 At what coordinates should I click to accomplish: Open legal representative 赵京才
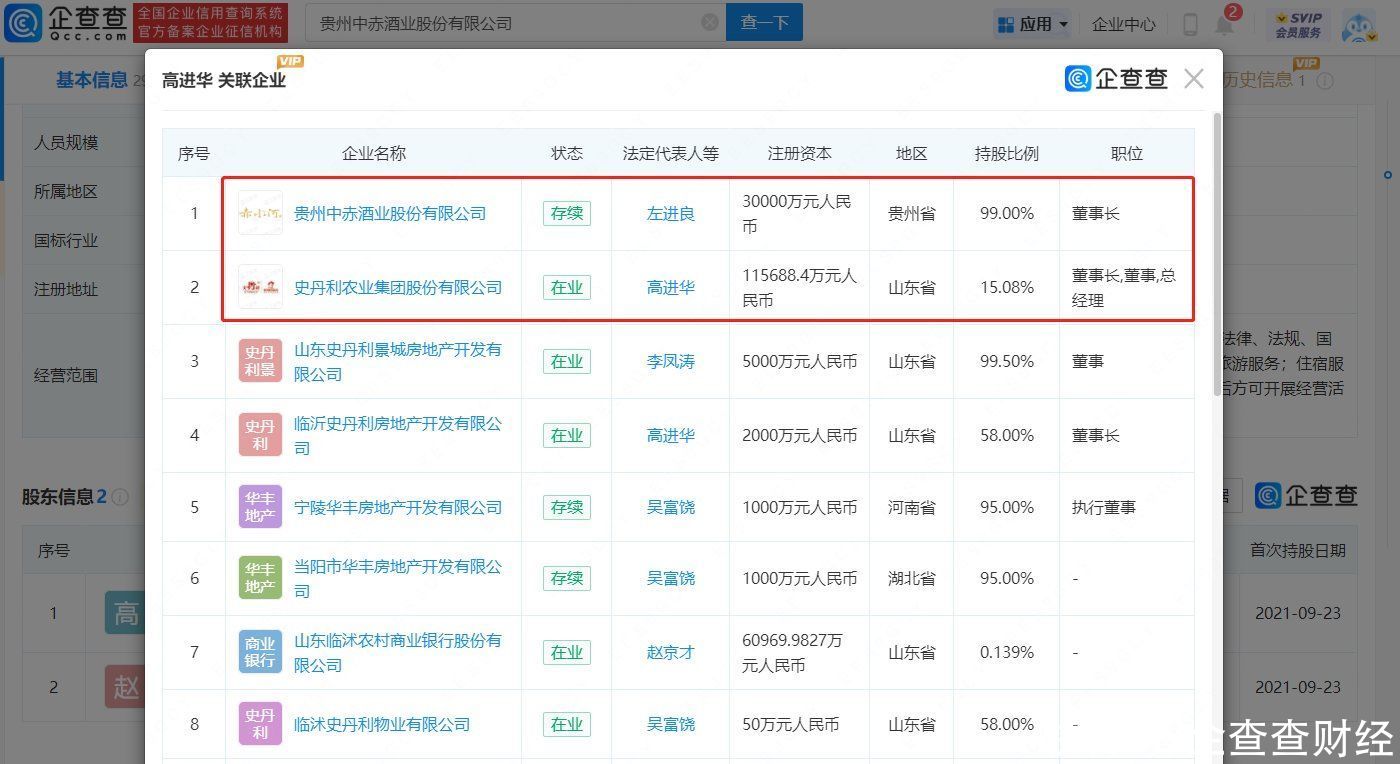coord(671,652)
